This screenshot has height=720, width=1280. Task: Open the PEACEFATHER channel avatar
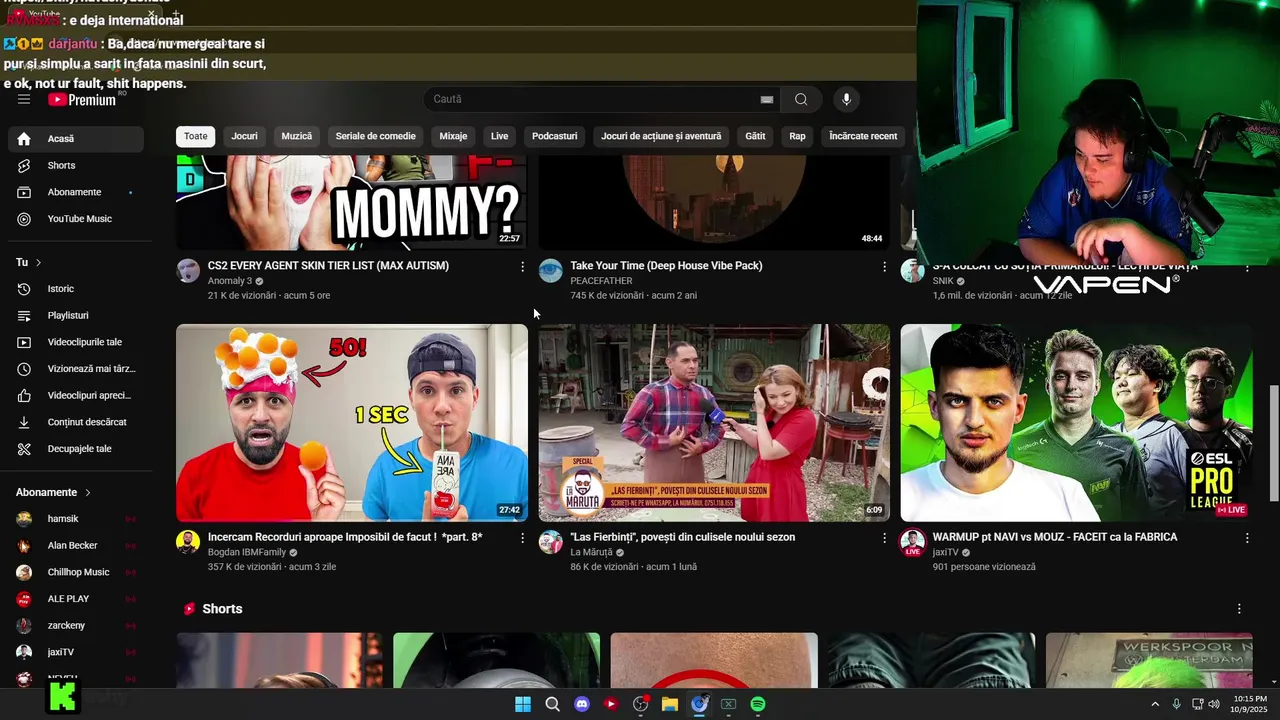pos(550,271)
